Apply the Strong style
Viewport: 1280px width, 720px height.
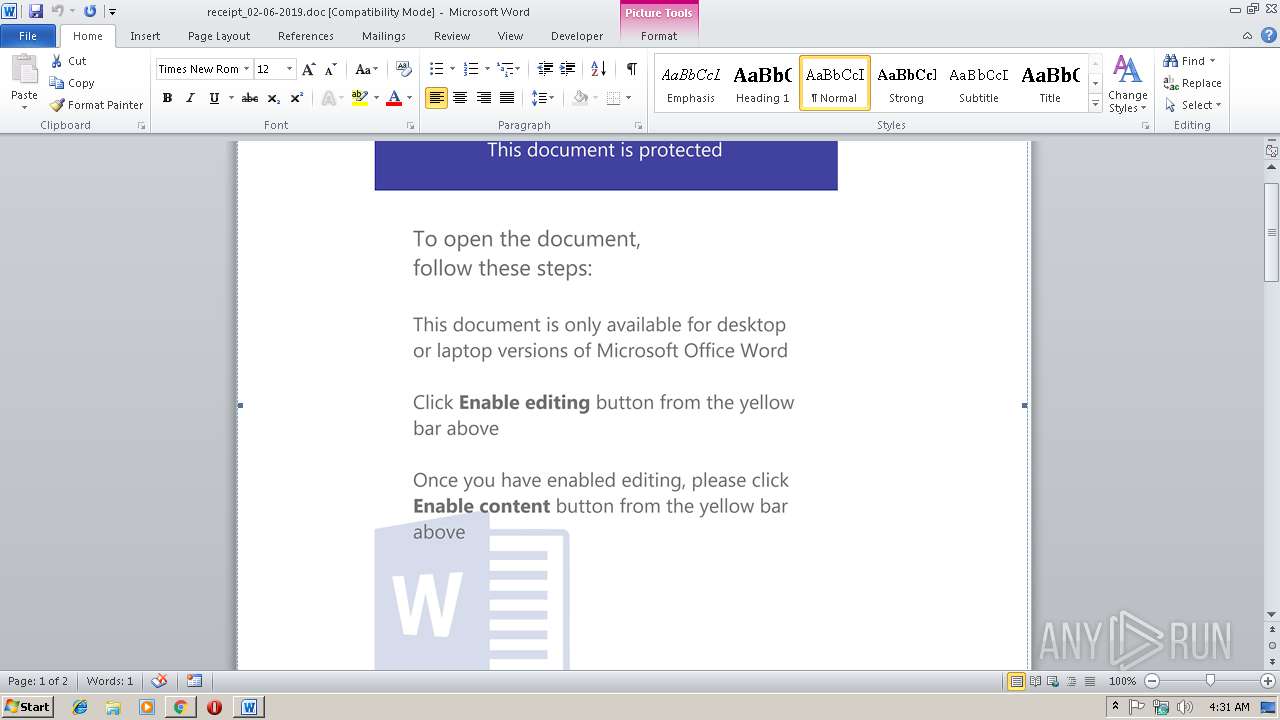pyautogui.click(x=907, y=83)
